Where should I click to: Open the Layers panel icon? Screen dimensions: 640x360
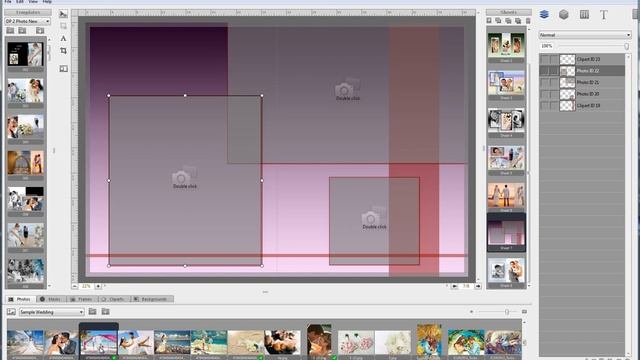[544, 15]
